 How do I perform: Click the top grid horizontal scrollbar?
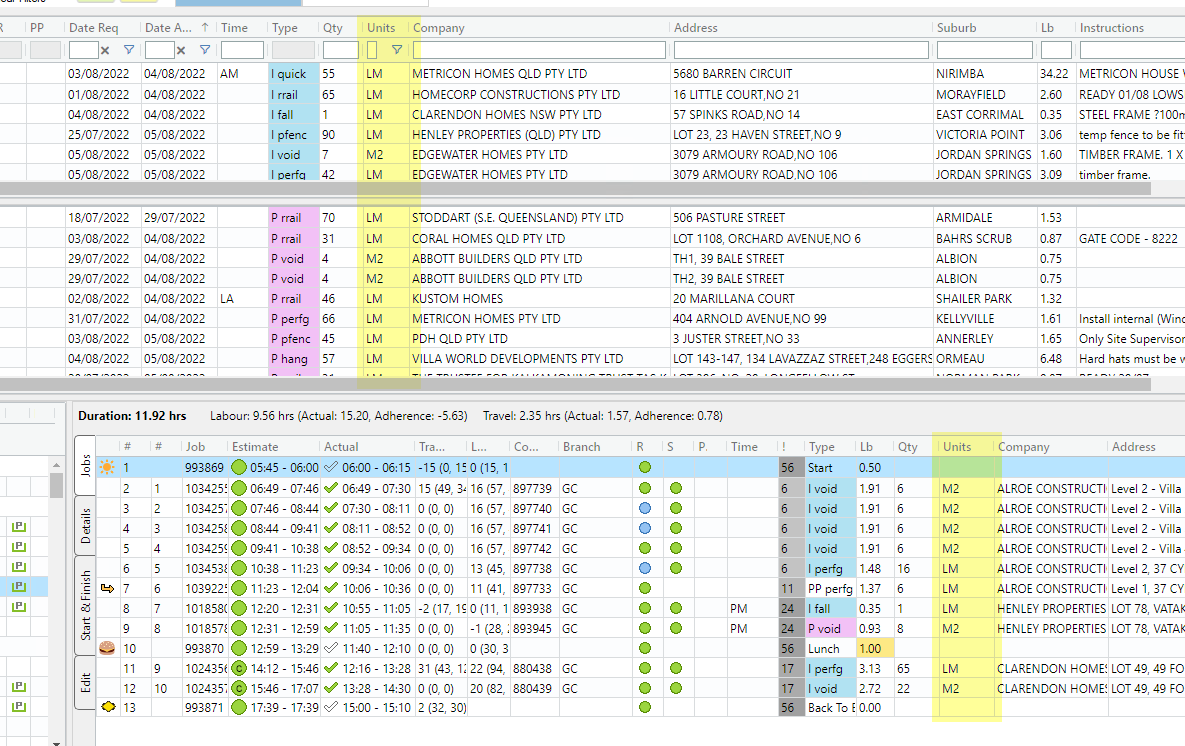pos(574,188)
